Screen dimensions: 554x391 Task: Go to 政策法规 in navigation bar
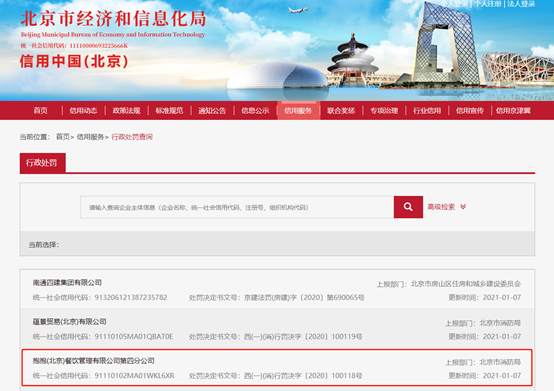click(x=126, y=111)
